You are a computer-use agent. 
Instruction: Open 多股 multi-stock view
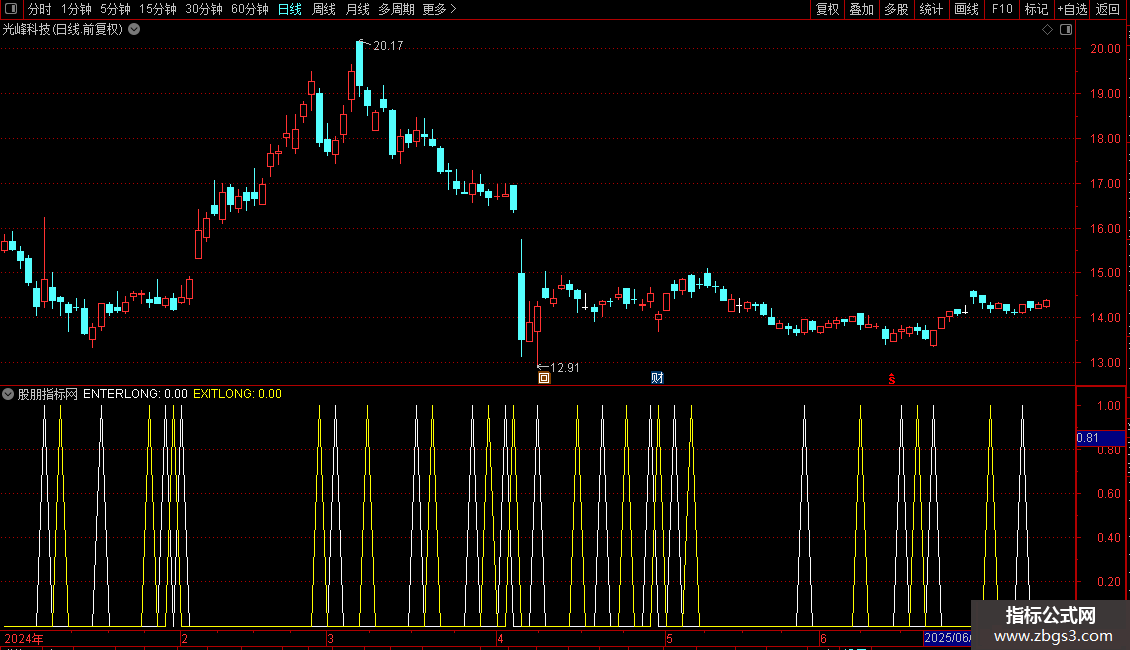point(896,9)
